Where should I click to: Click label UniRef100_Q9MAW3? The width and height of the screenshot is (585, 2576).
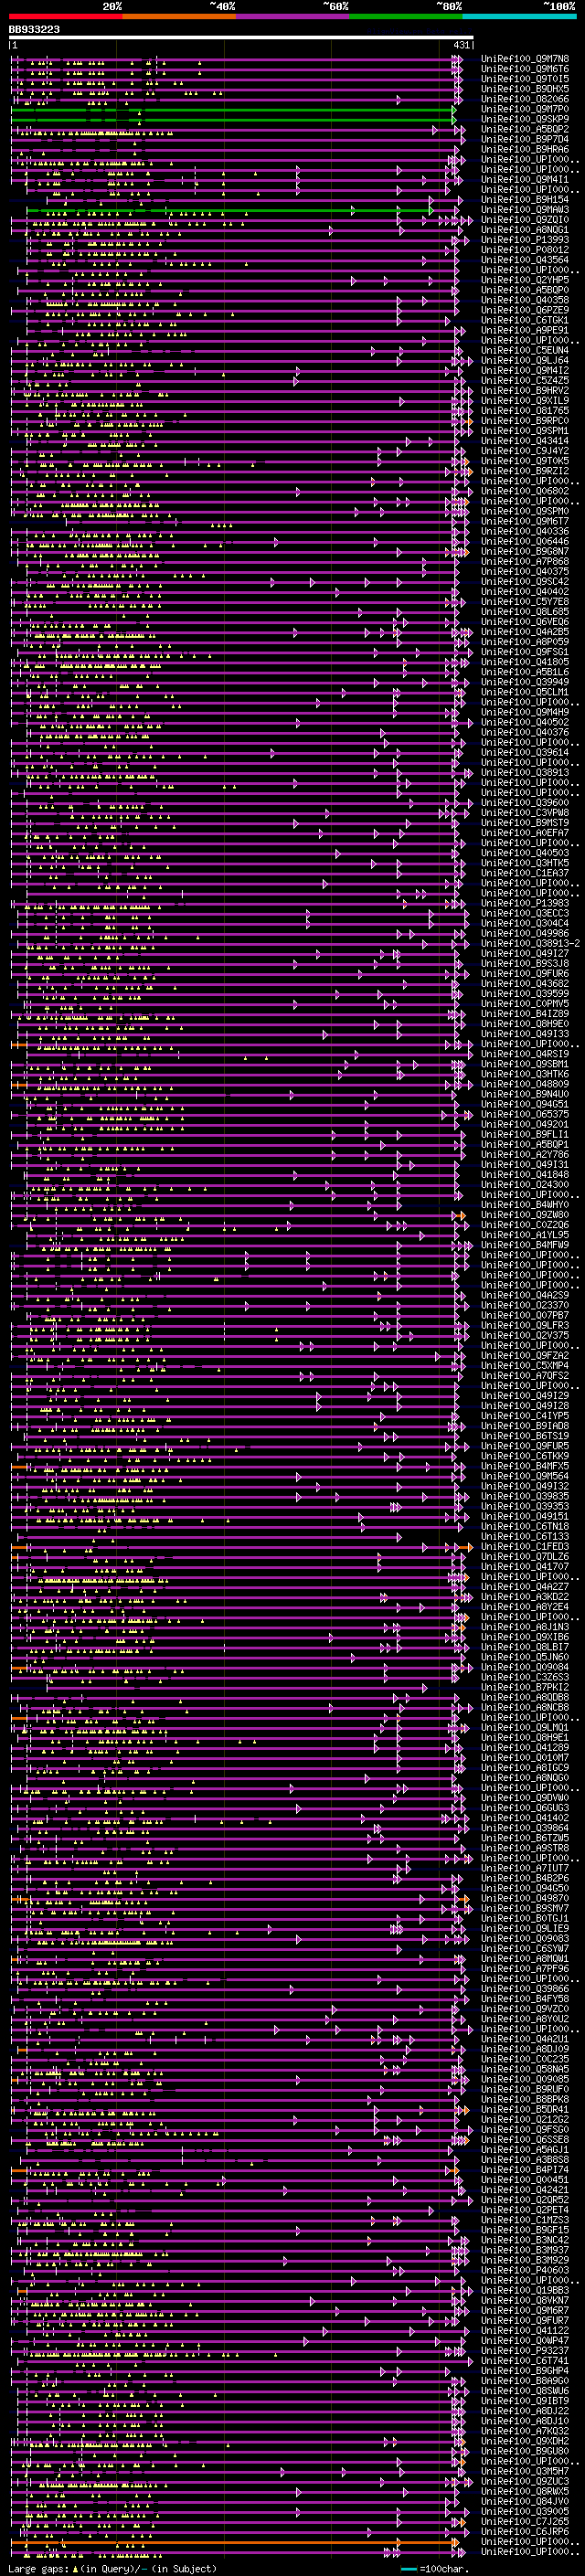pyautogui.click(x=525, y=210)
